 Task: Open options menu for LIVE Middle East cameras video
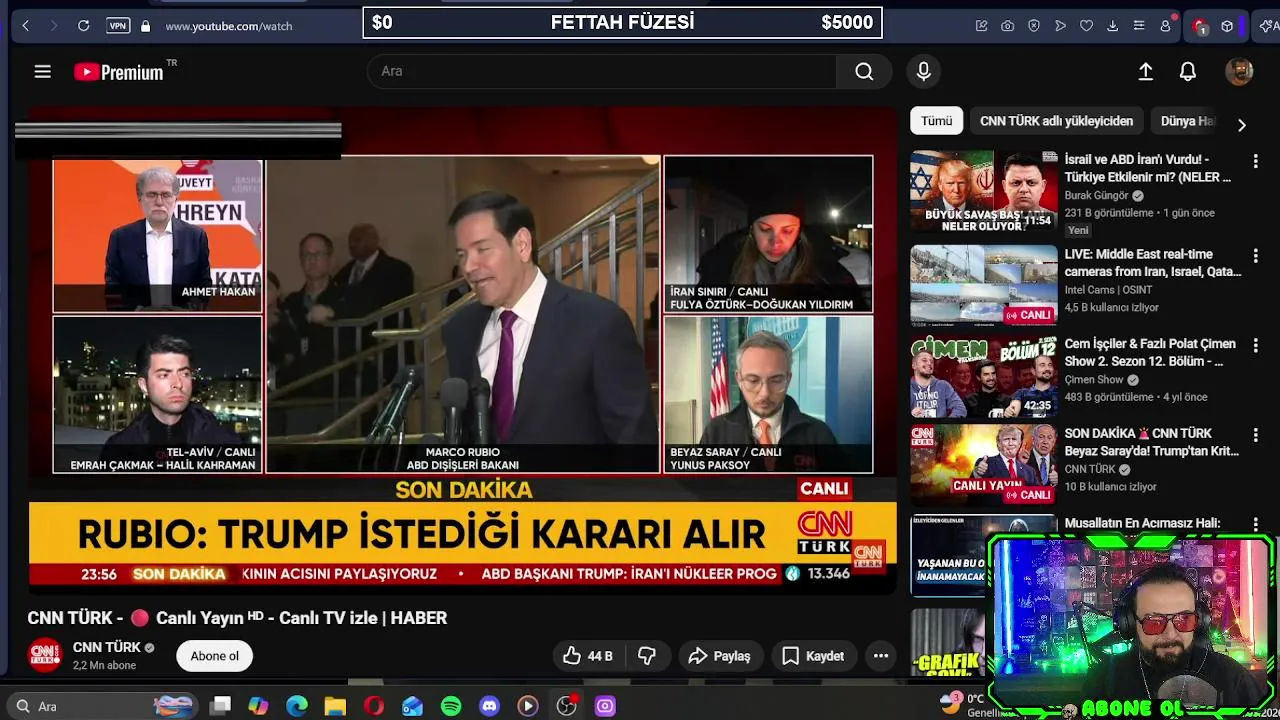click(1256, 256)
